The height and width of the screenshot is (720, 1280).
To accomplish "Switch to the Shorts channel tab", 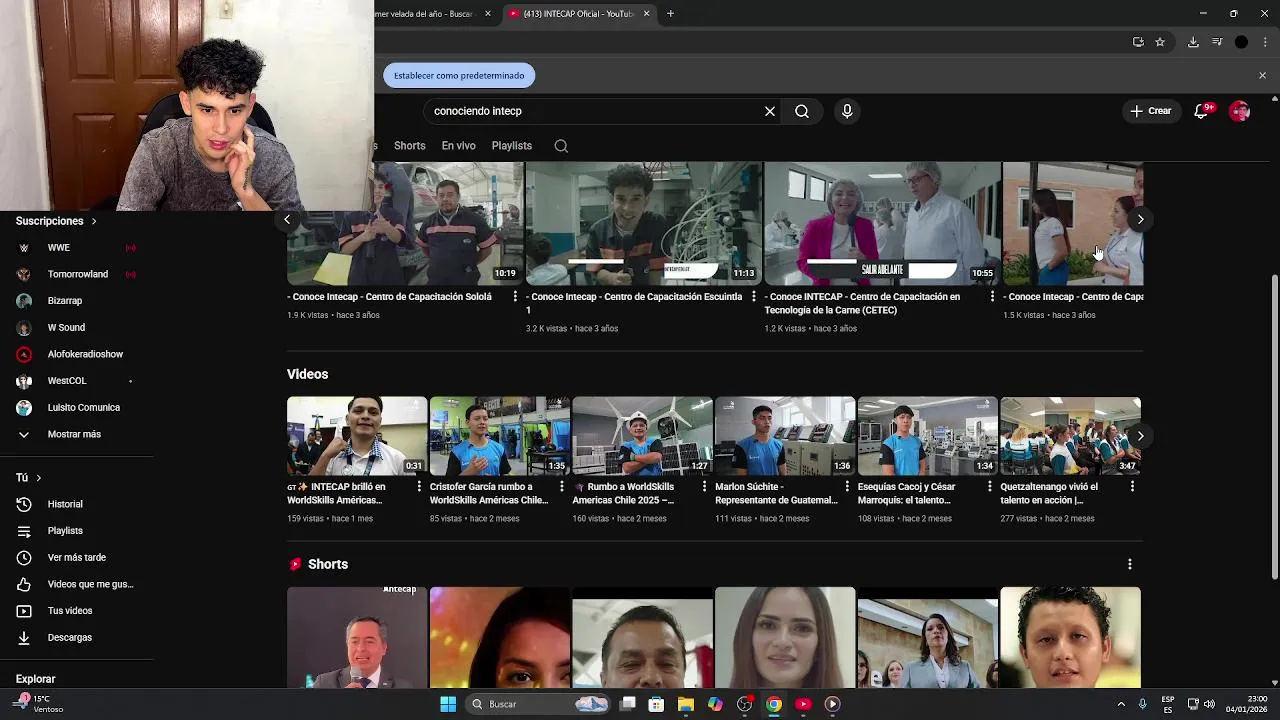I will [409, 146].
